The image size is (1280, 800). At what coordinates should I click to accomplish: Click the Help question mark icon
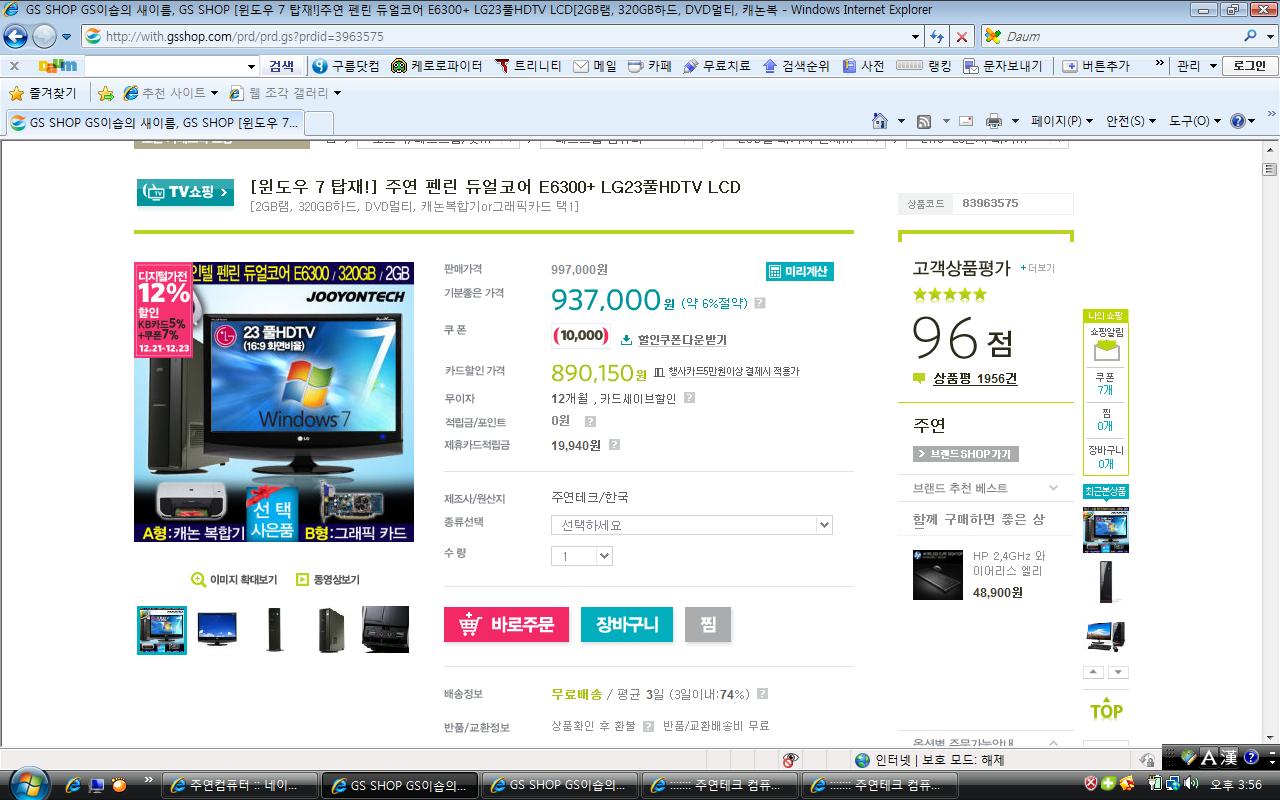(x=1237, y=121)
